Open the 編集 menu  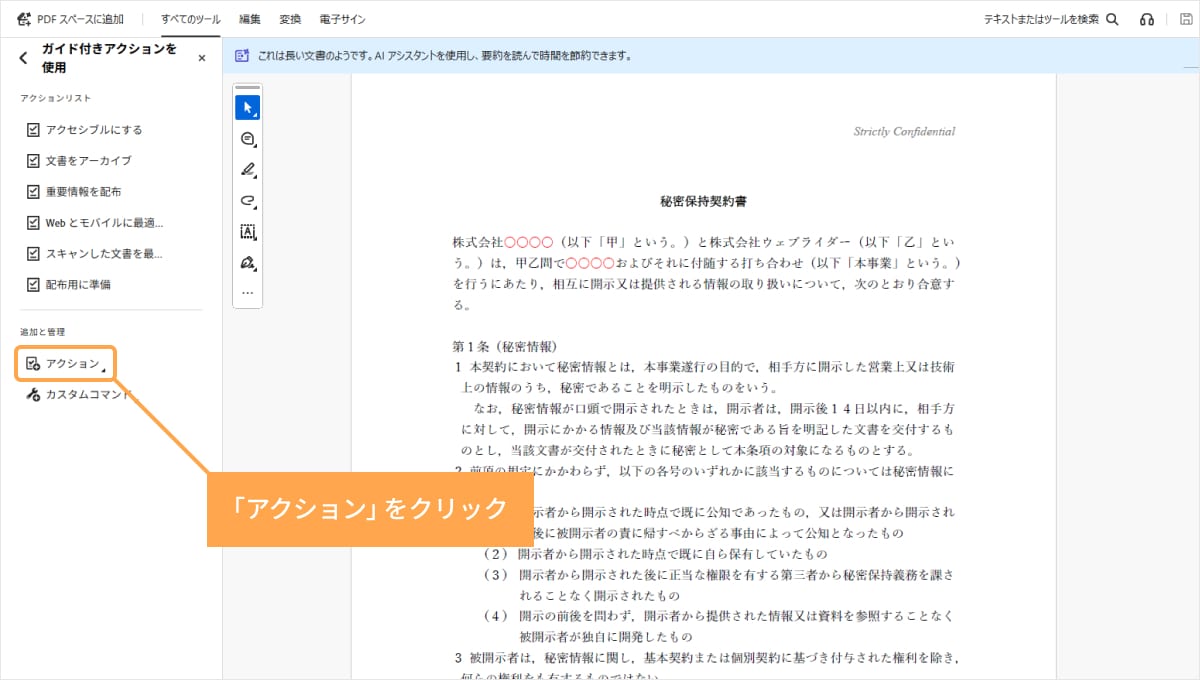[250, 19]
